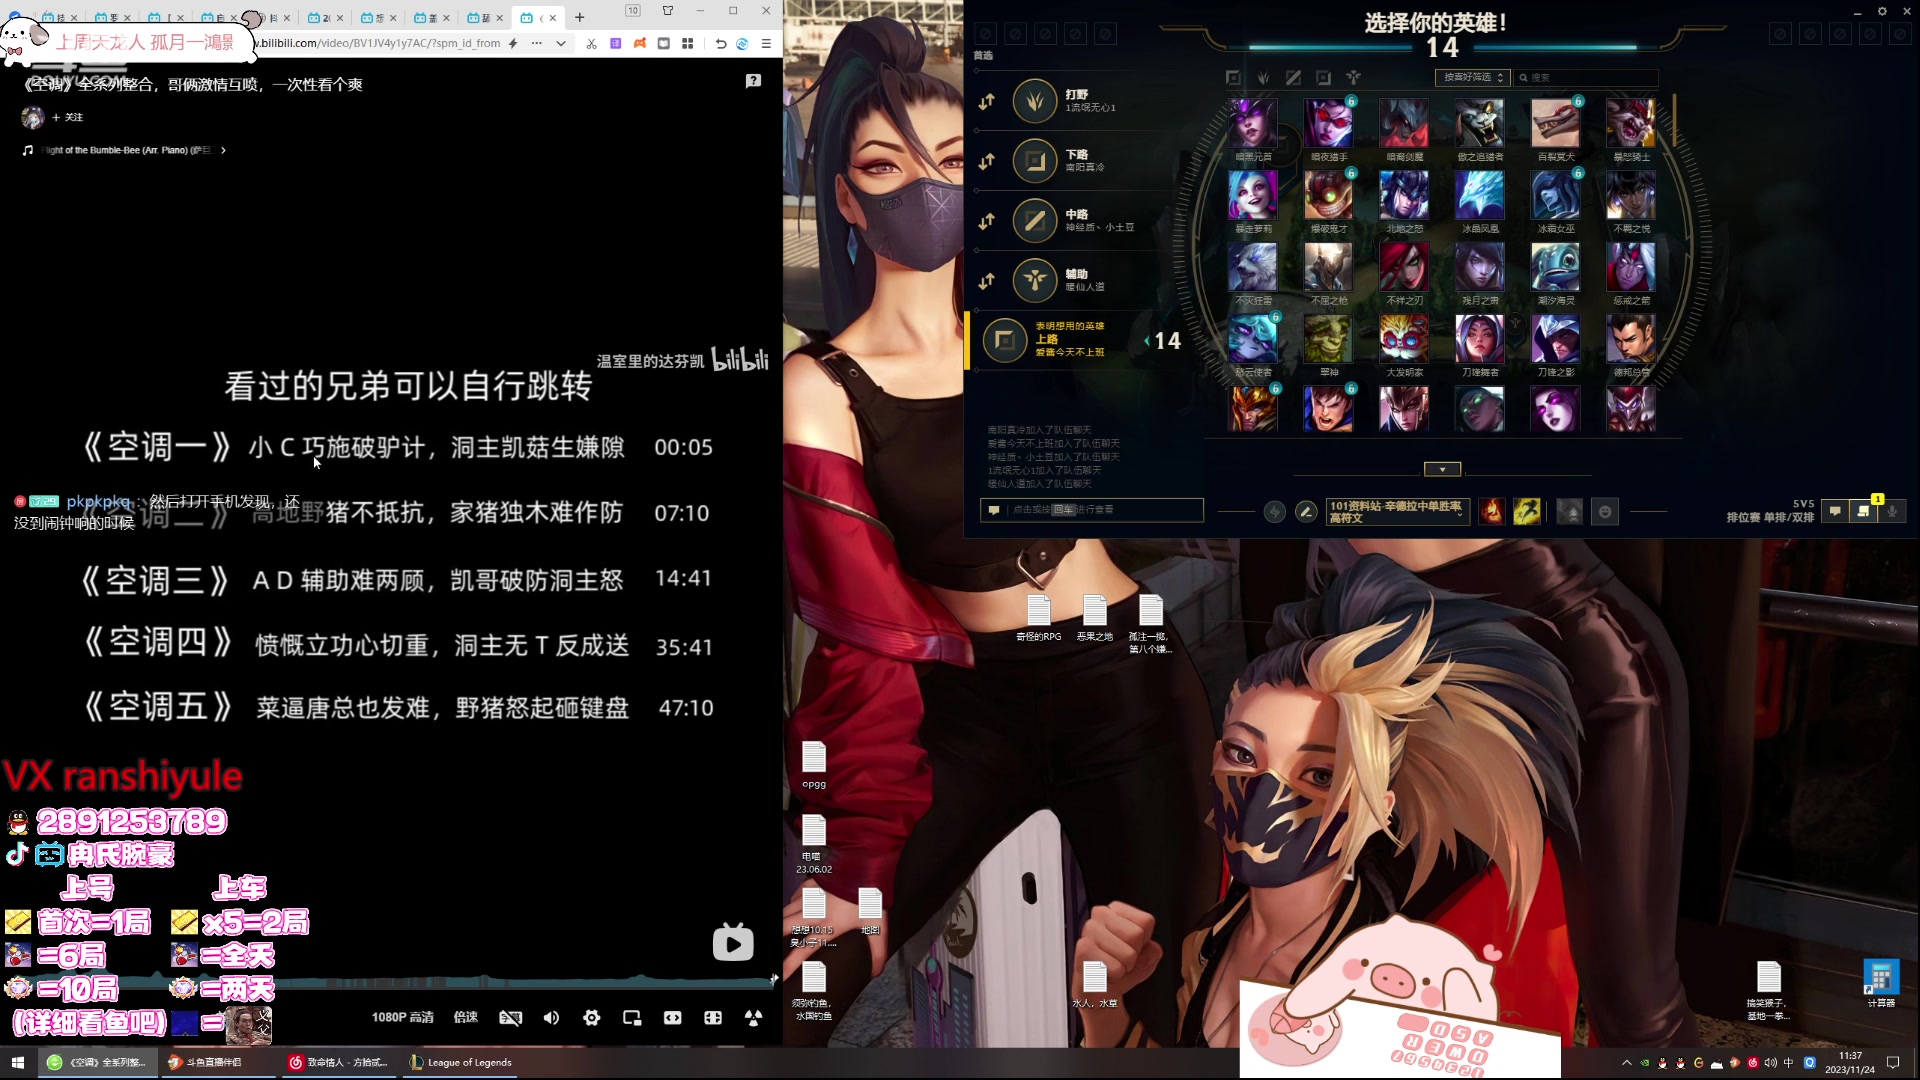Jump to 《空调一》 chapter at 00:05
The height and width of the screenshot is (1080, 1920).
[x=397, y=447]
